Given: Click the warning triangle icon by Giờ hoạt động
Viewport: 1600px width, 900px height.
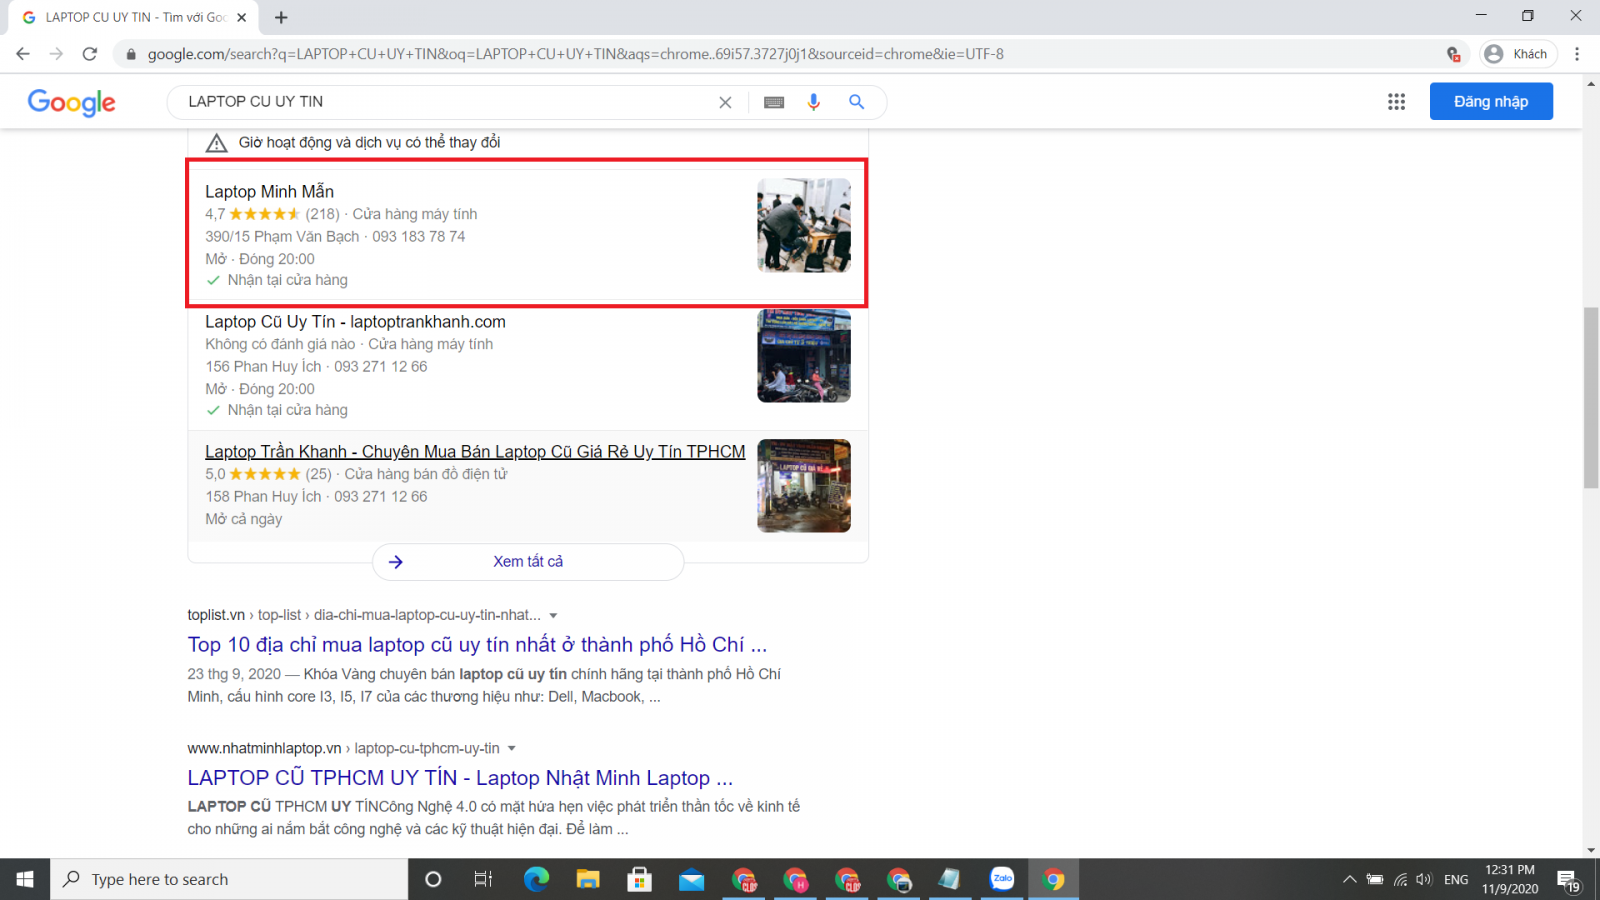Looking at the screenshot, I should pyautogui.click(x=216, y=143).
